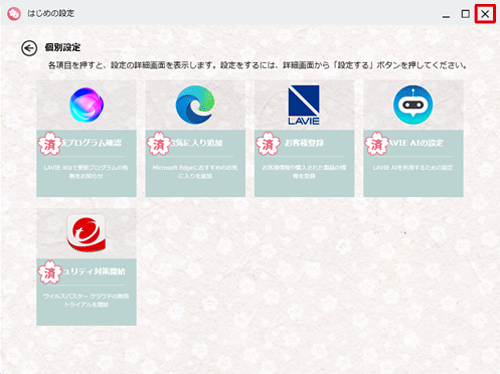Click the Microsoft Edge logo icon
500x374 pixels.
click(195, 105)
